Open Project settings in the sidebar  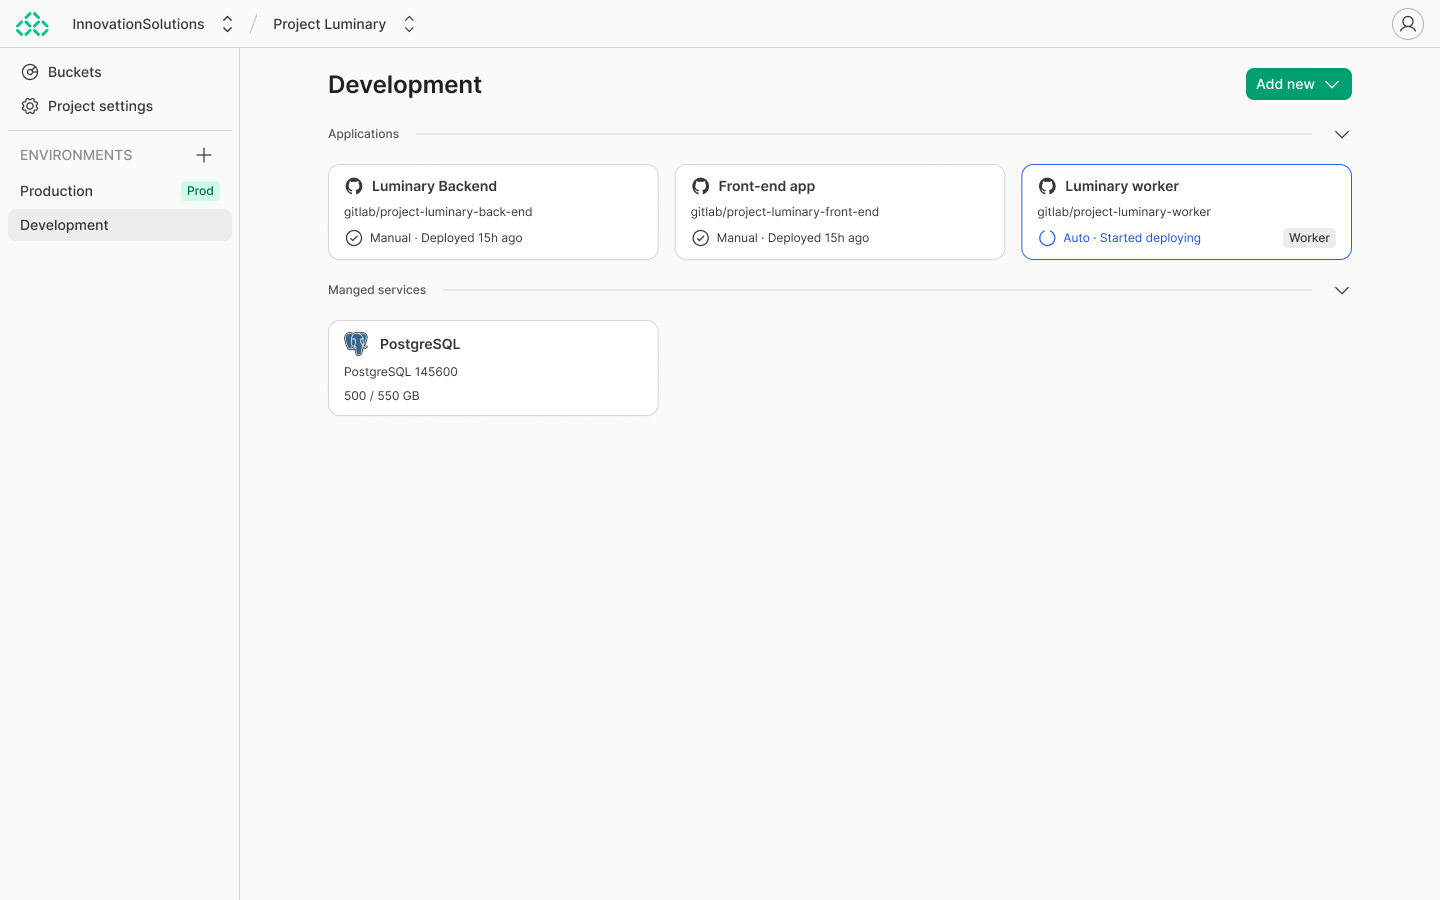(x=120, y=106)
